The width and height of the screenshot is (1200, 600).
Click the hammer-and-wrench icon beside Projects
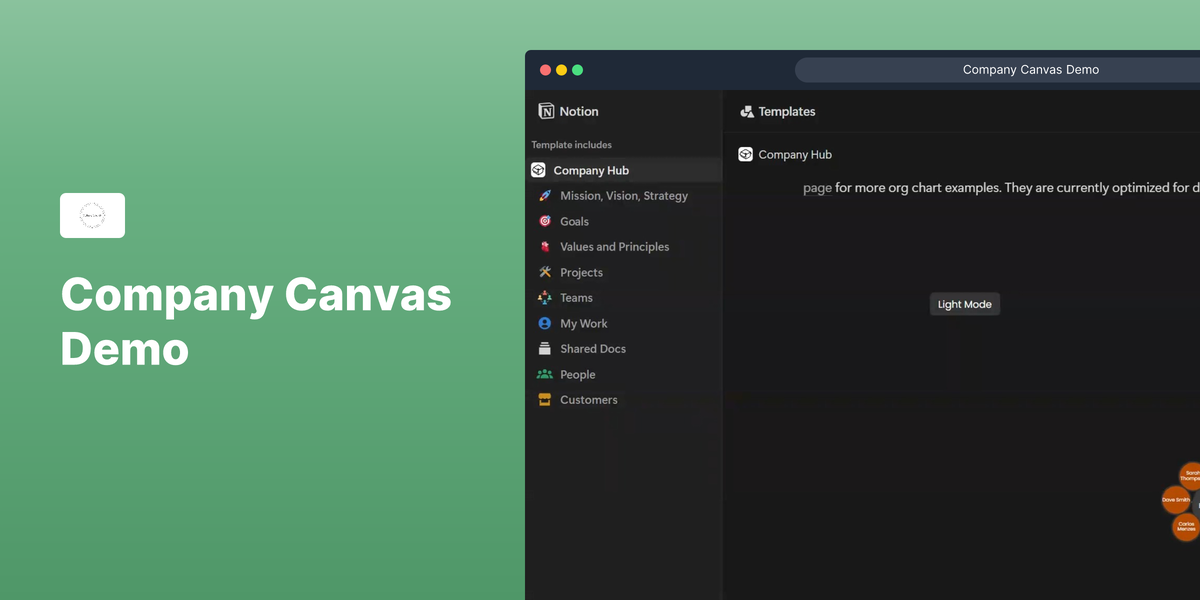click(545, 272)
